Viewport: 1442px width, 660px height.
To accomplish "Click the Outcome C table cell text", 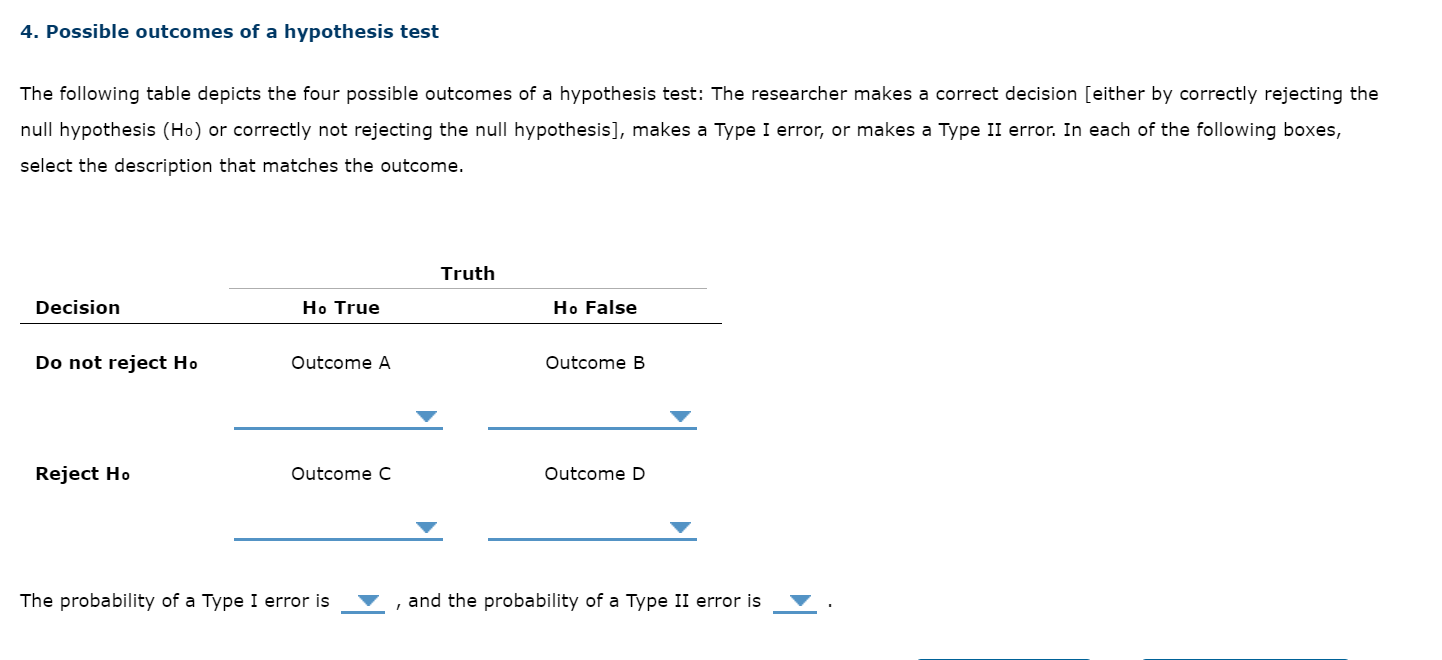I will [x=340, y=473].
